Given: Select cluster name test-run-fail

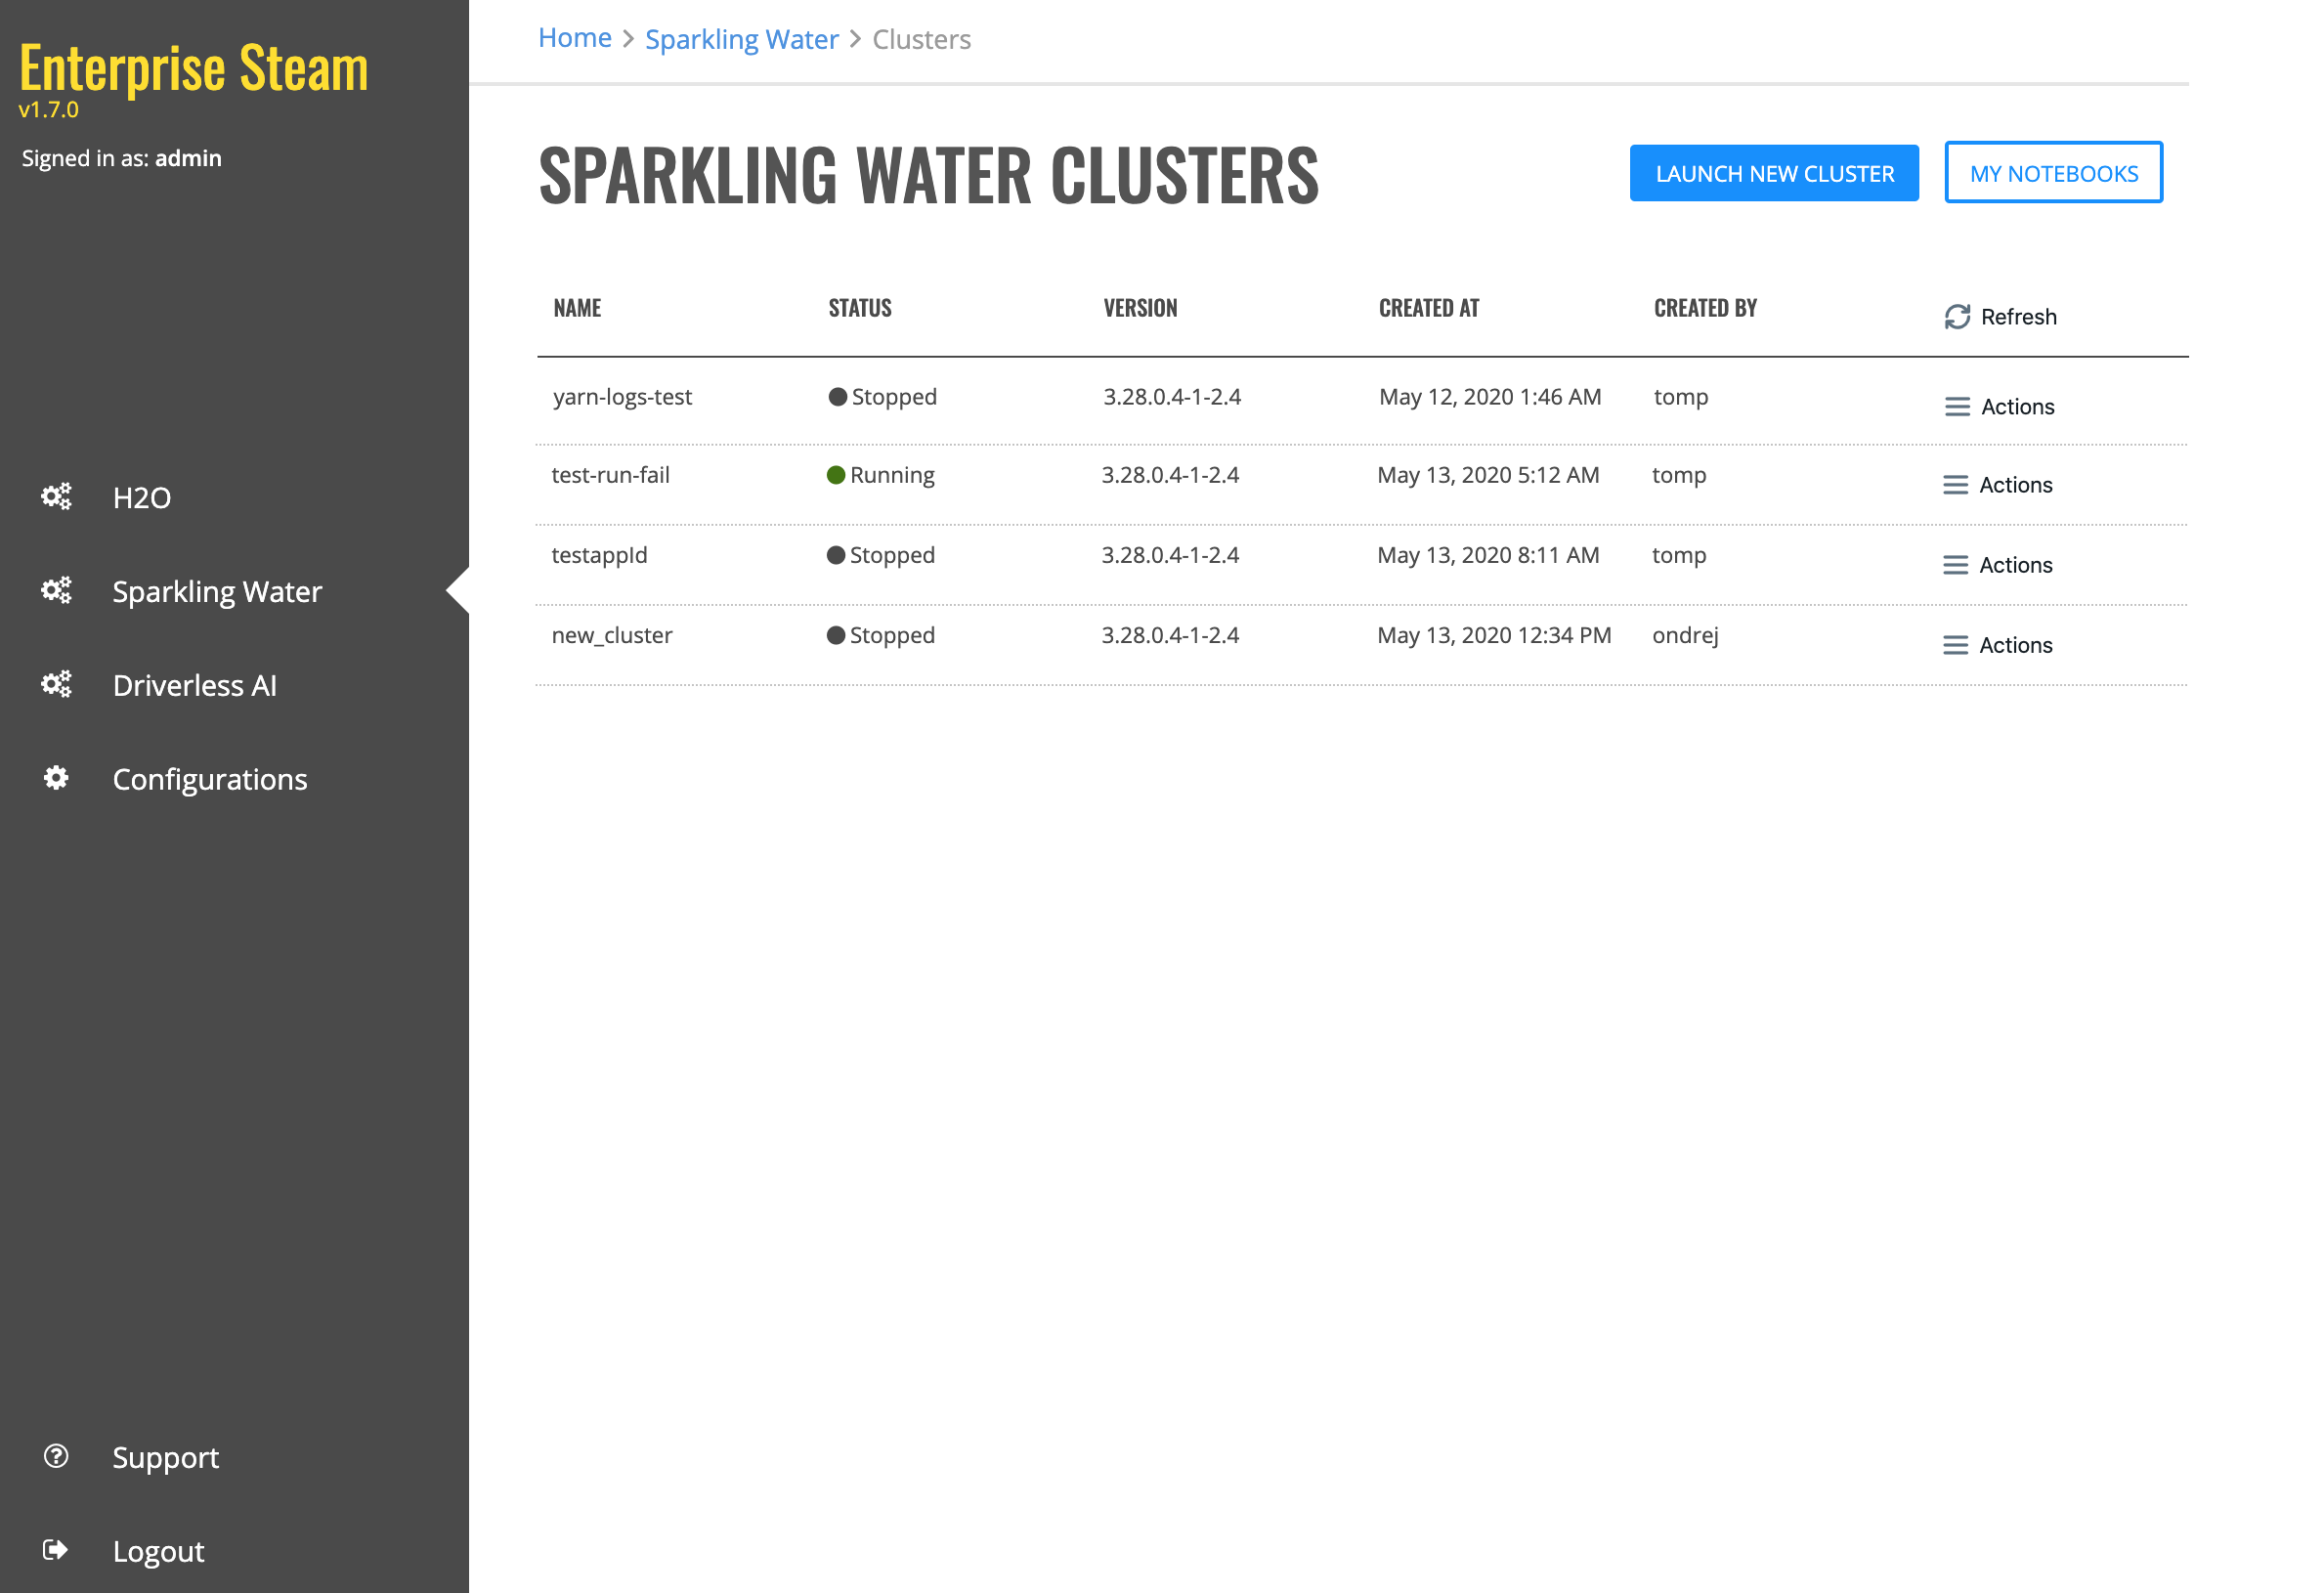Looking at the screenshot, I should 610,475.
